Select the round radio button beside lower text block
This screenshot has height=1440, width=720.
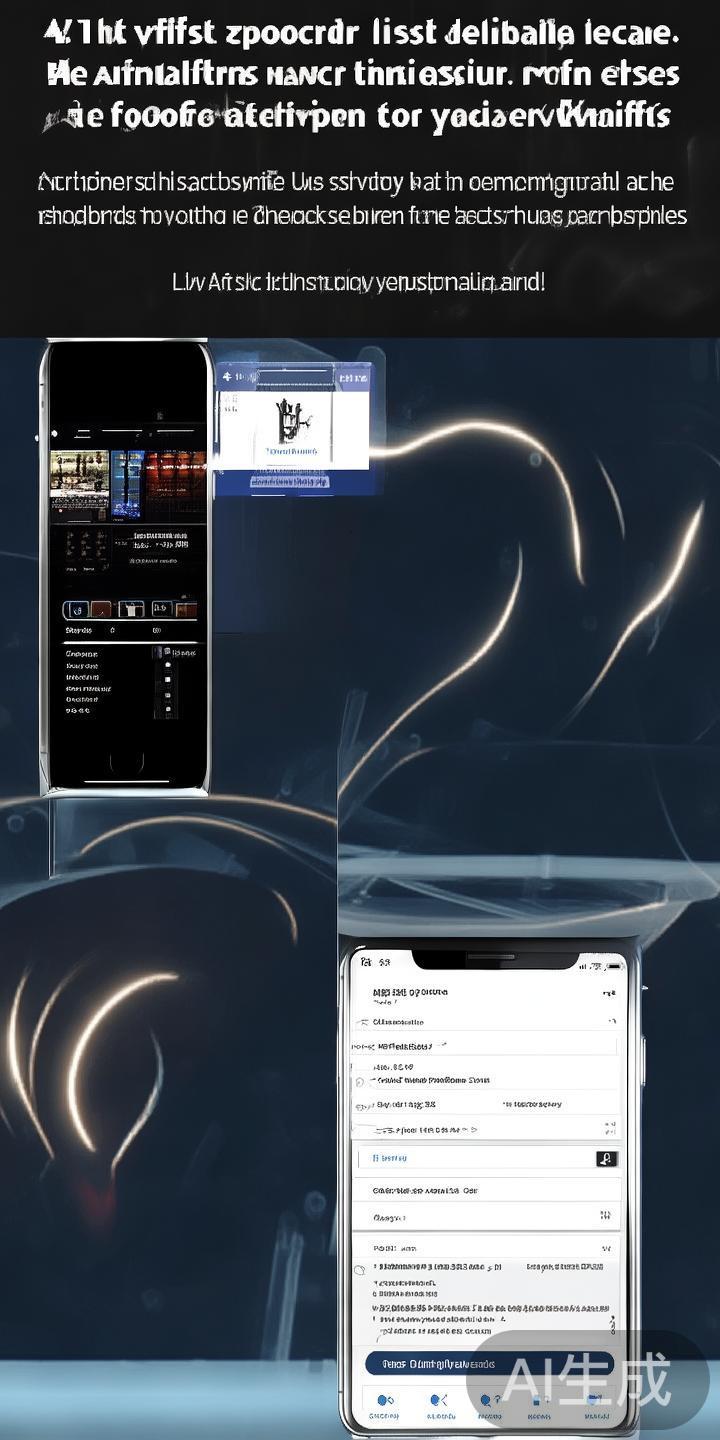[360, 1270]
